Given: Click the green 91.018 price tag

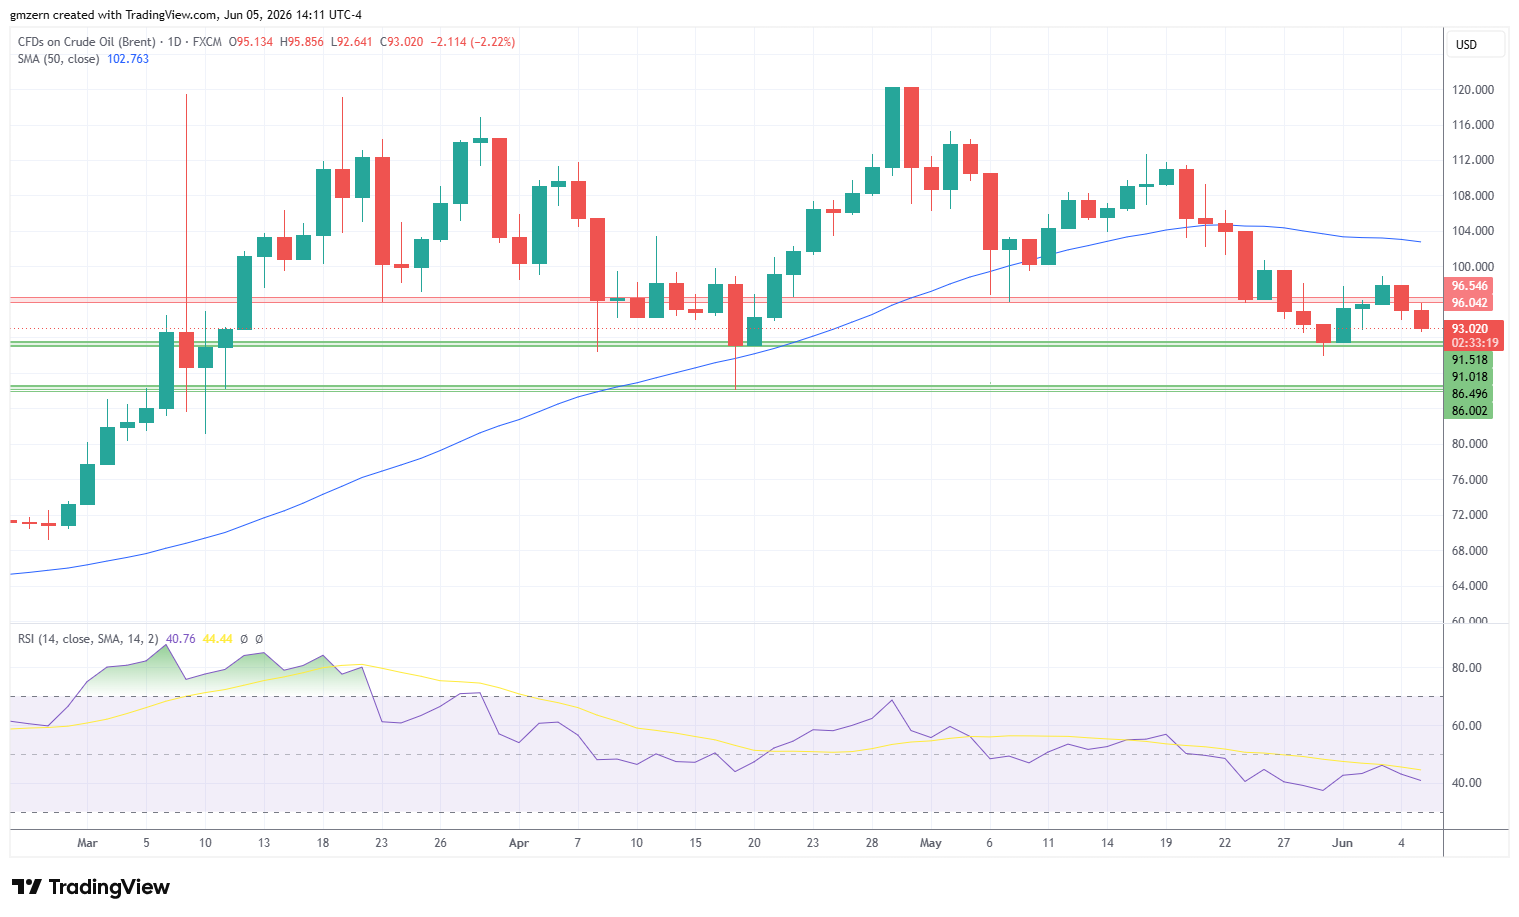Looking at the screenshot, I should tap(1470, 377).
